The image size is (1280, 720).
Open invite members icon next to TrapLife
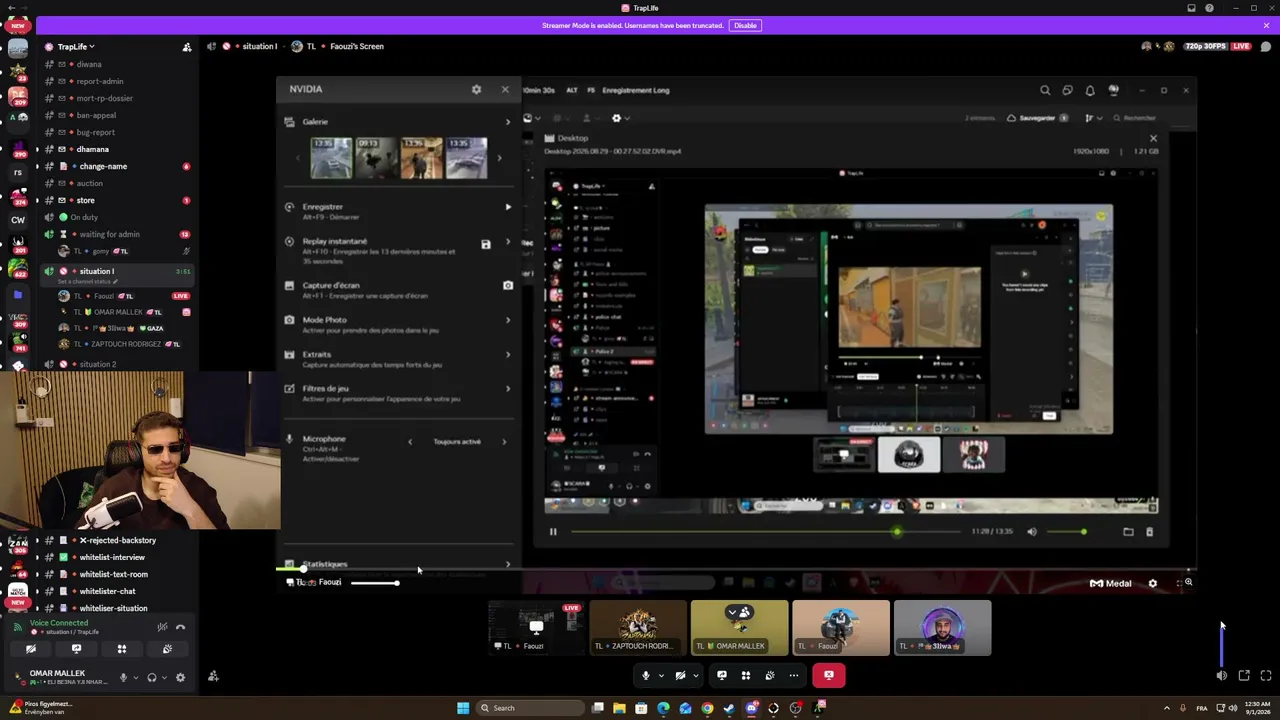[x=186, y=47]
